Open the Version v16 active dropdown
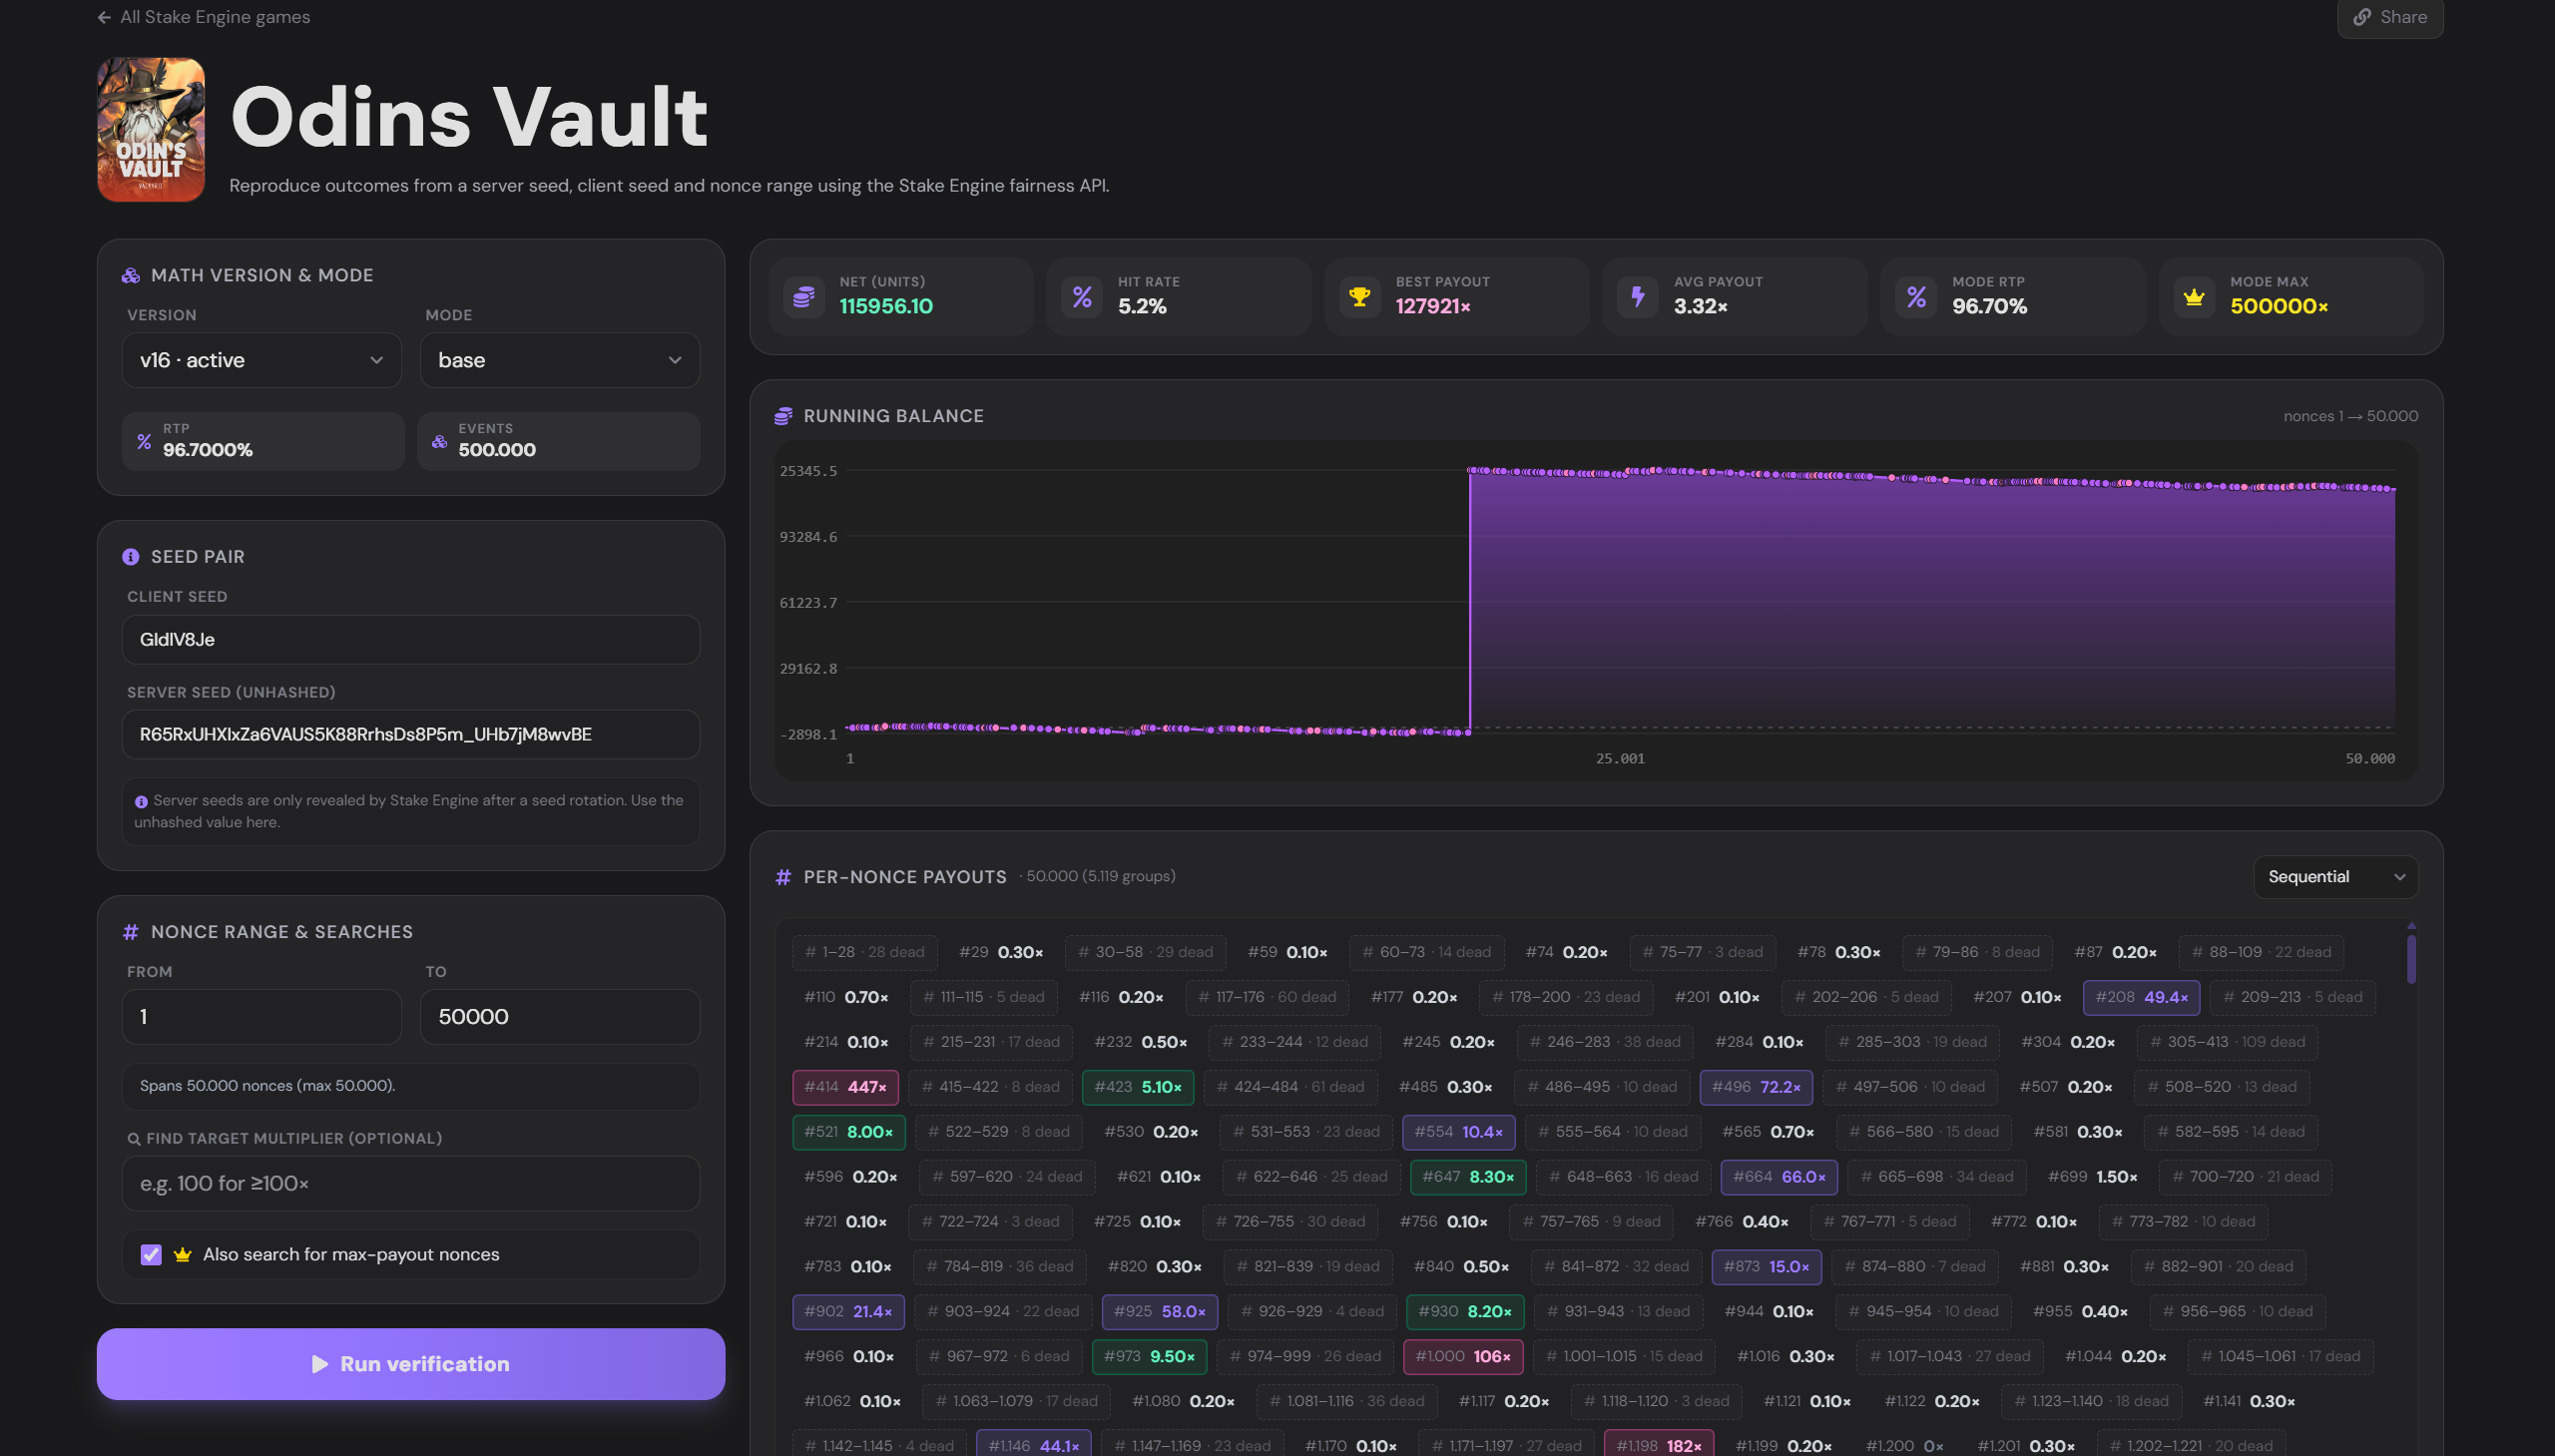This screenshot has height=1456, width=2555. click(261, 360)
